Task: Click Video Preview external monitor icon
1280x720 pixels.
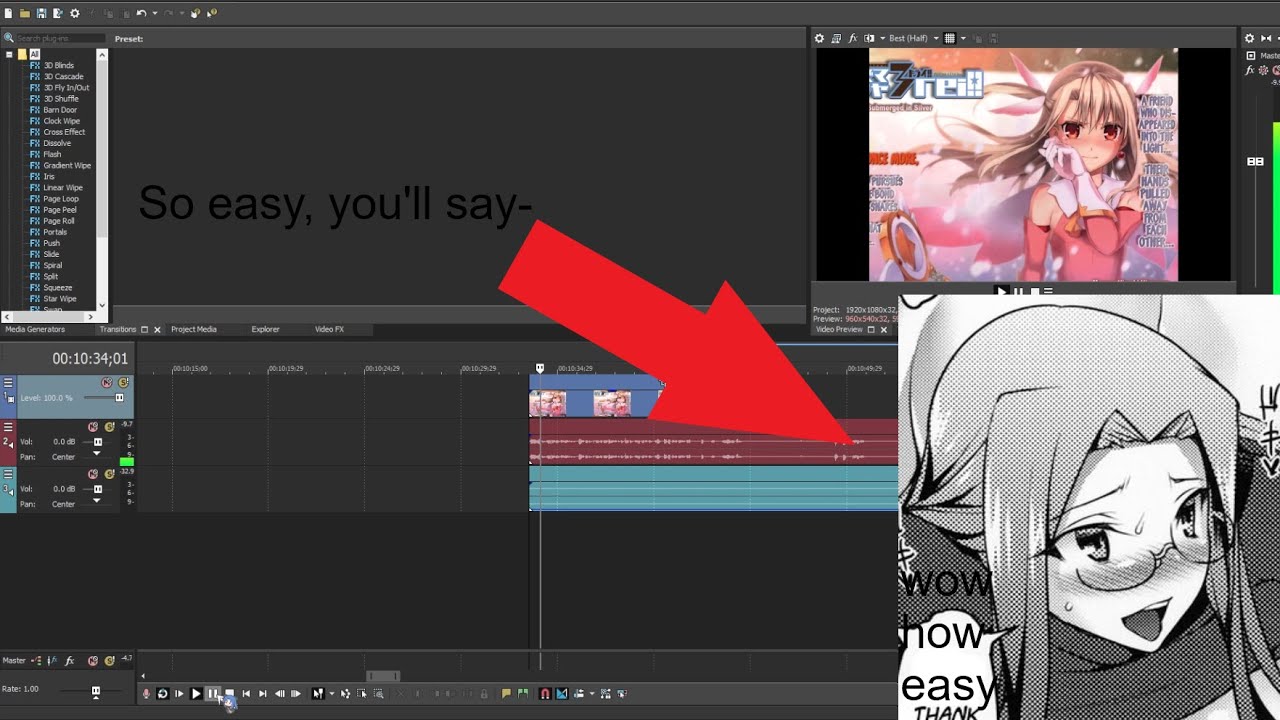Action: click(x=836, y=38)
